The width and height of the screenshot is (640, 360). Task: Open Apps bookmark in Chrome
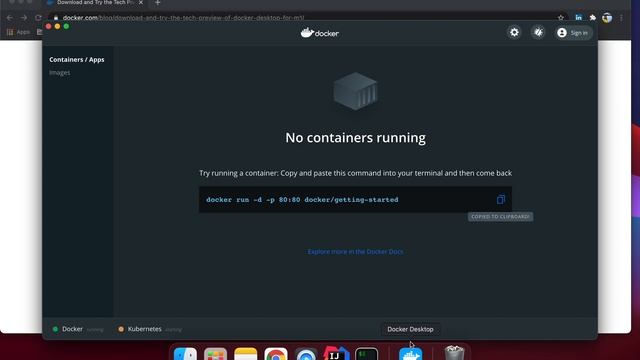coord(19,32)
